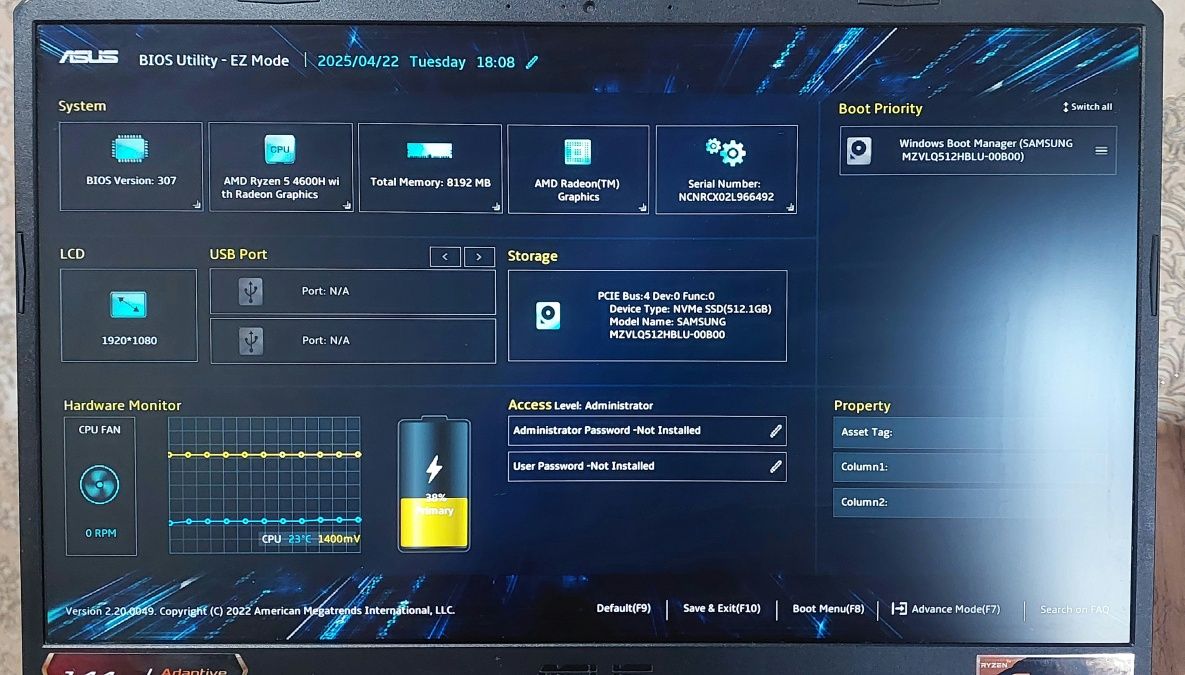Click the PCIE Bus:4 Dev:0 Func:0 line
The width and height of the screenshot is (1185, 675).
tap(656, 296)
